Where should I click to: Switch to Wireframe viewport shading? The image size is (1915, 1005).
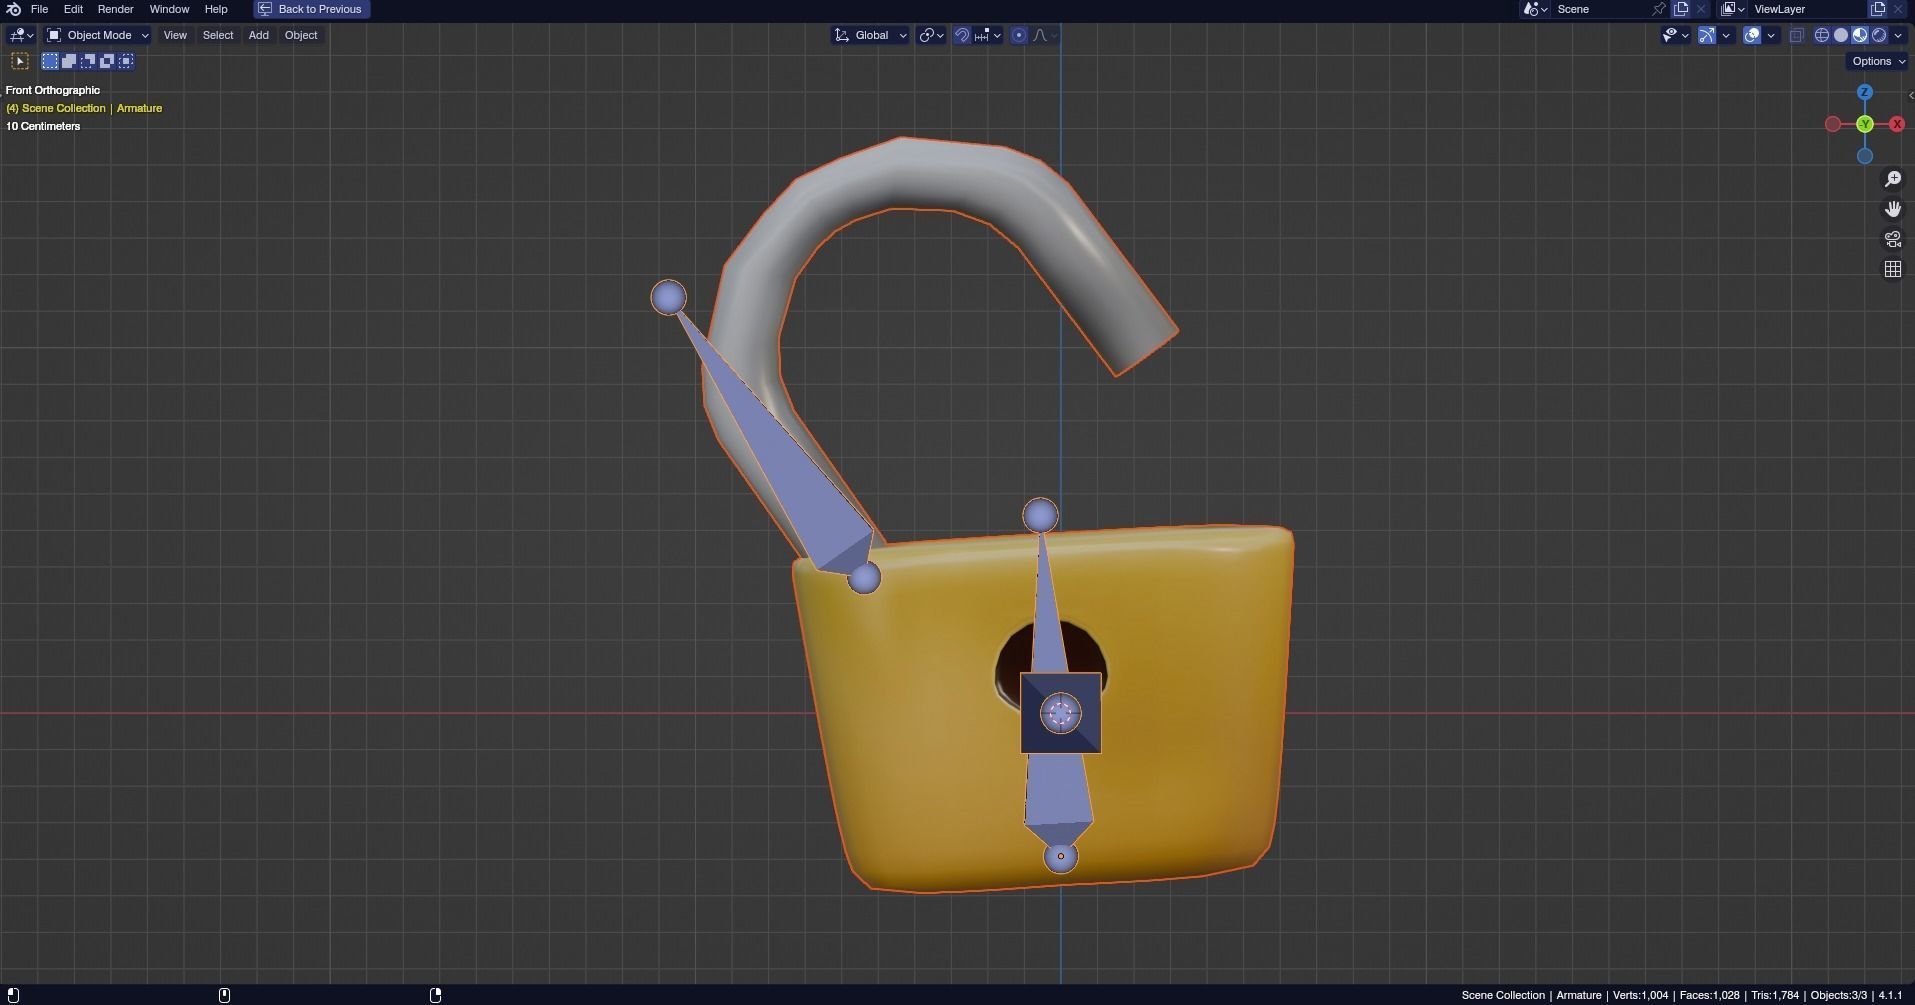1822,35
